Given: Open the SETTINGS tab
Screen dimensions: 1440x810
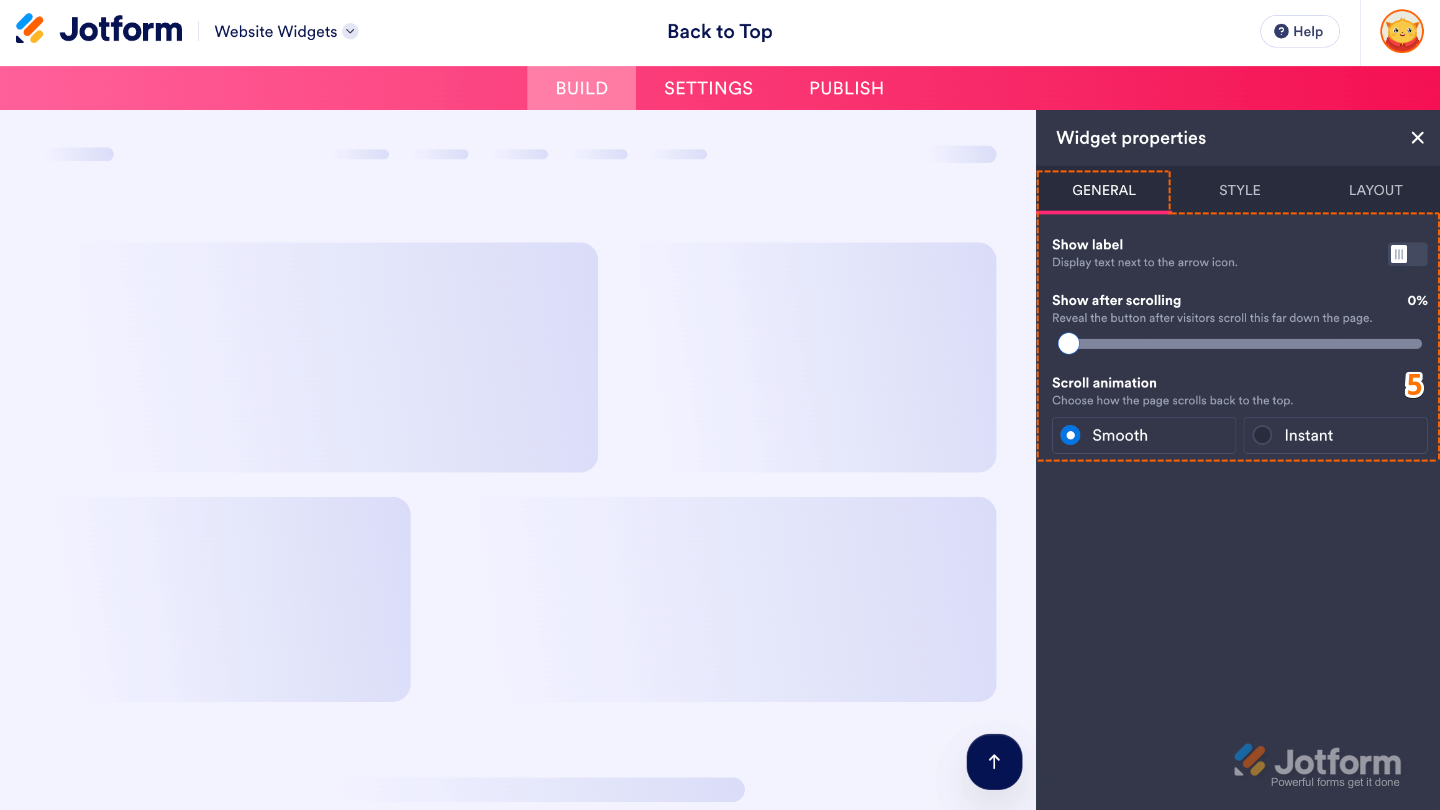Looking at the screenshot, I should [708, 88].
